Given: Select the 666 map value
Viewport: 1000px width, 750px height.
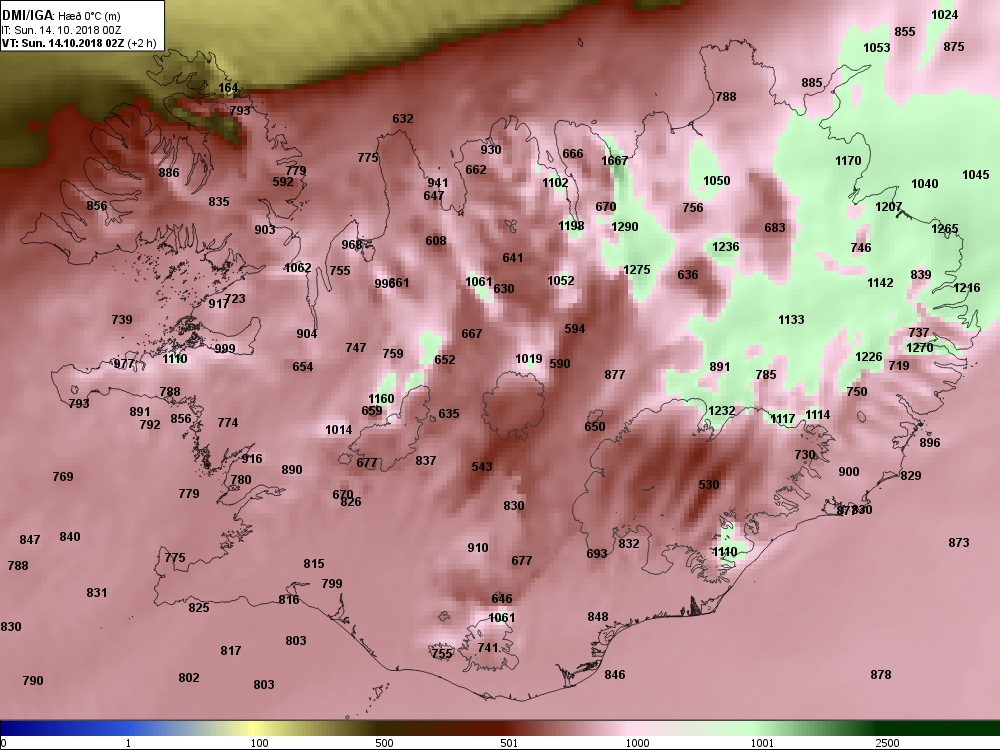Looking at the screenshot, I should (x=573, y=154).
